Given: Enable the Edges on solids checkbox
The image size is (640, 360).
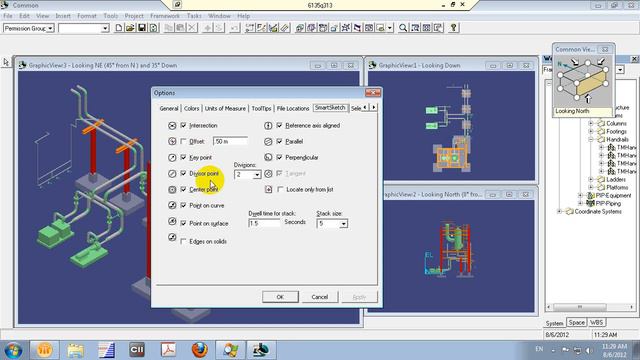Looking at the screenshot, I should click(183, 241).
